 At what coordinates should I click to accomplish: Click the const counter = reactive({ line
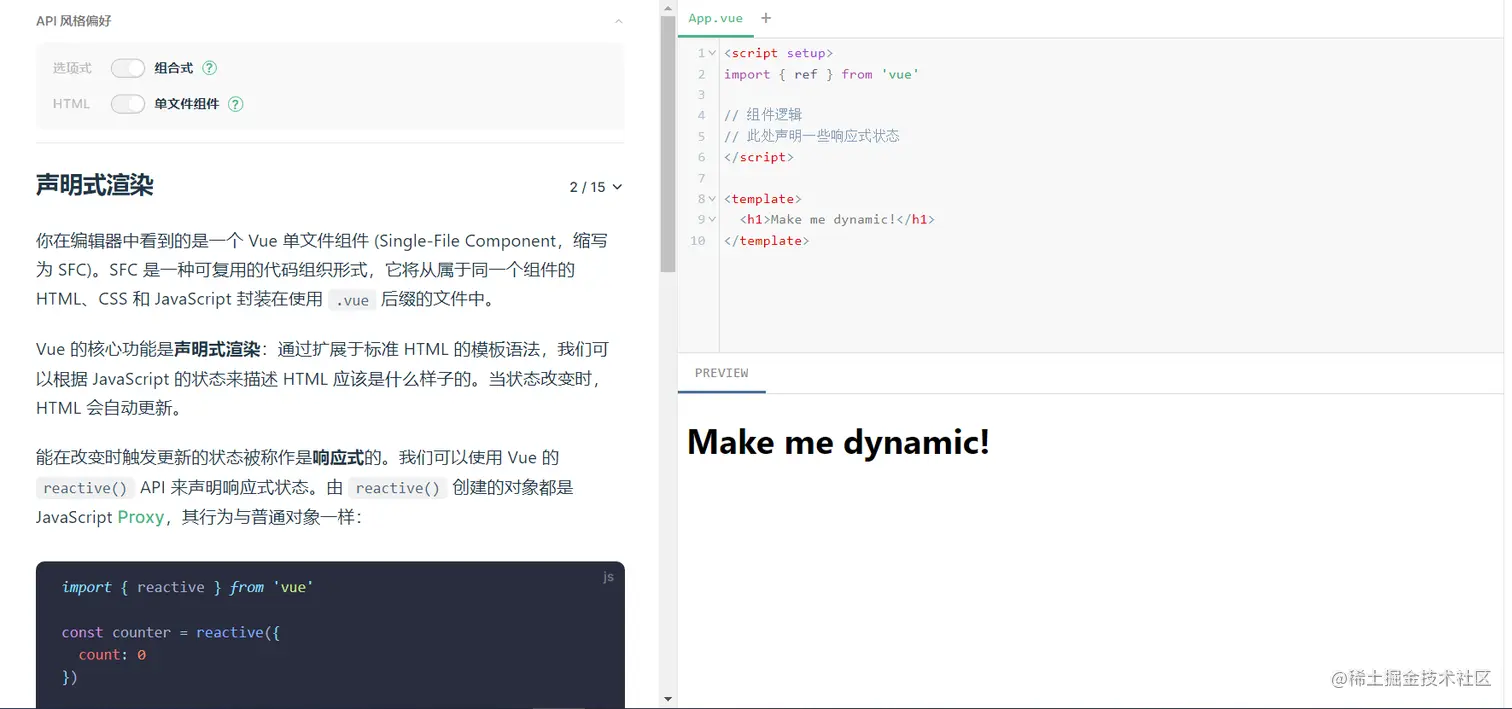[x=170, y=632]
